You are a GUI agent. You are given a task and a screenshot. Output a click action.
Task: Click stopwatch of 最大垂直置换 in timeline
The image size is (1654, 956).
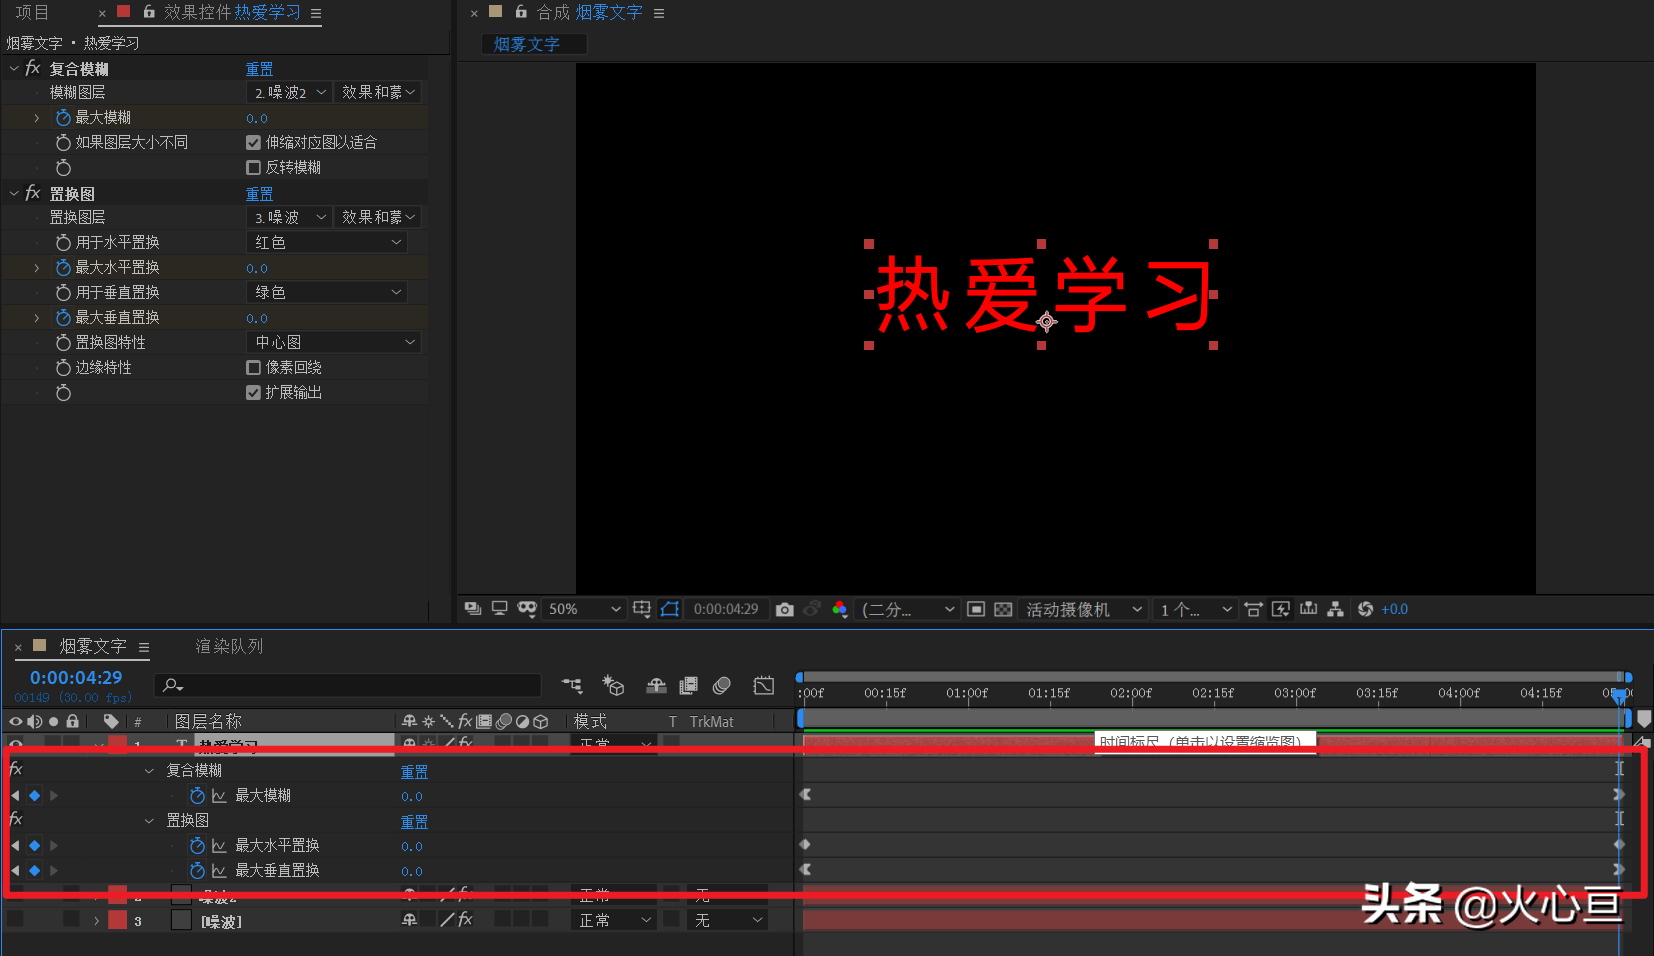pyautogui.click(x=197, y=870)
